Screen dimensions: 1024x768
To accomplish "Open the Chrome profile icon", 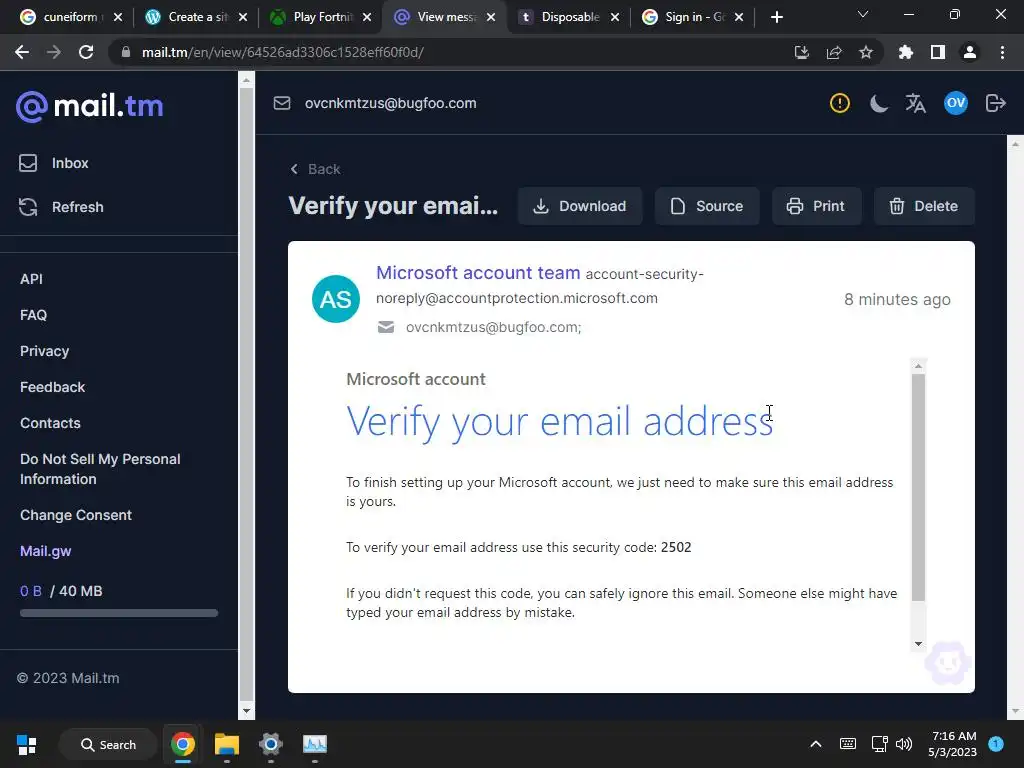I will click(x=970, y=52).
